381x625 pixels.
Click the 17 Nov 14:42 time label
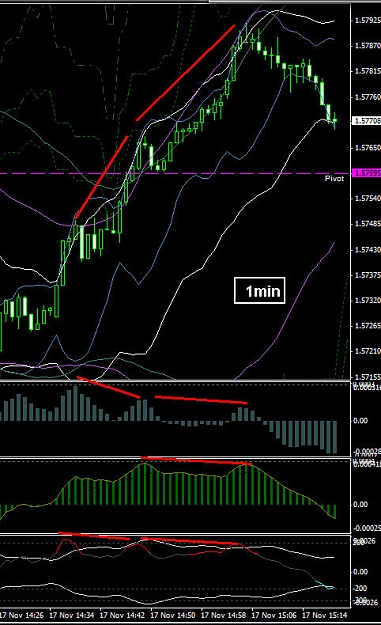(x=122, y=615)
